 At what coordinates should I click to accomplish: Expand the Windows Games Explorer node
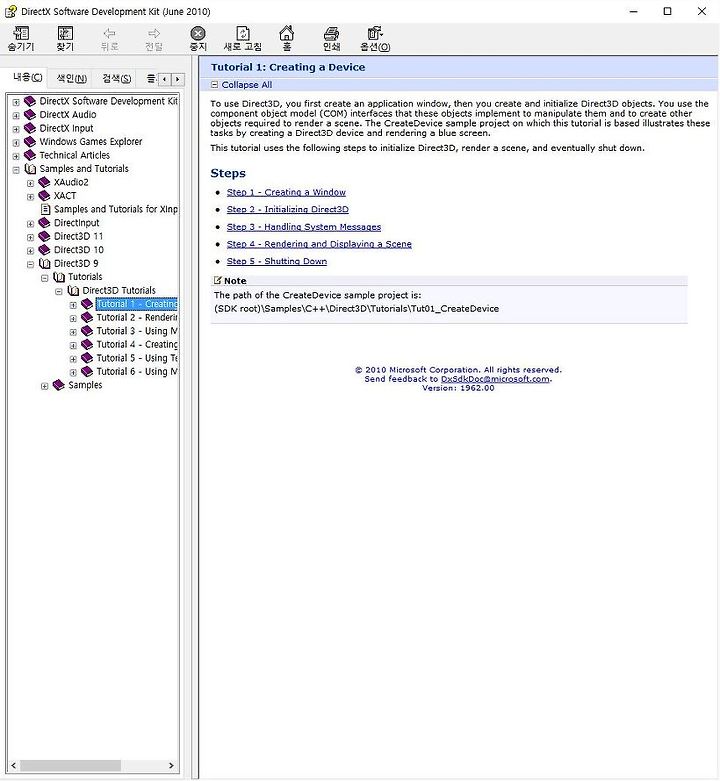click(x=16, y=142)
